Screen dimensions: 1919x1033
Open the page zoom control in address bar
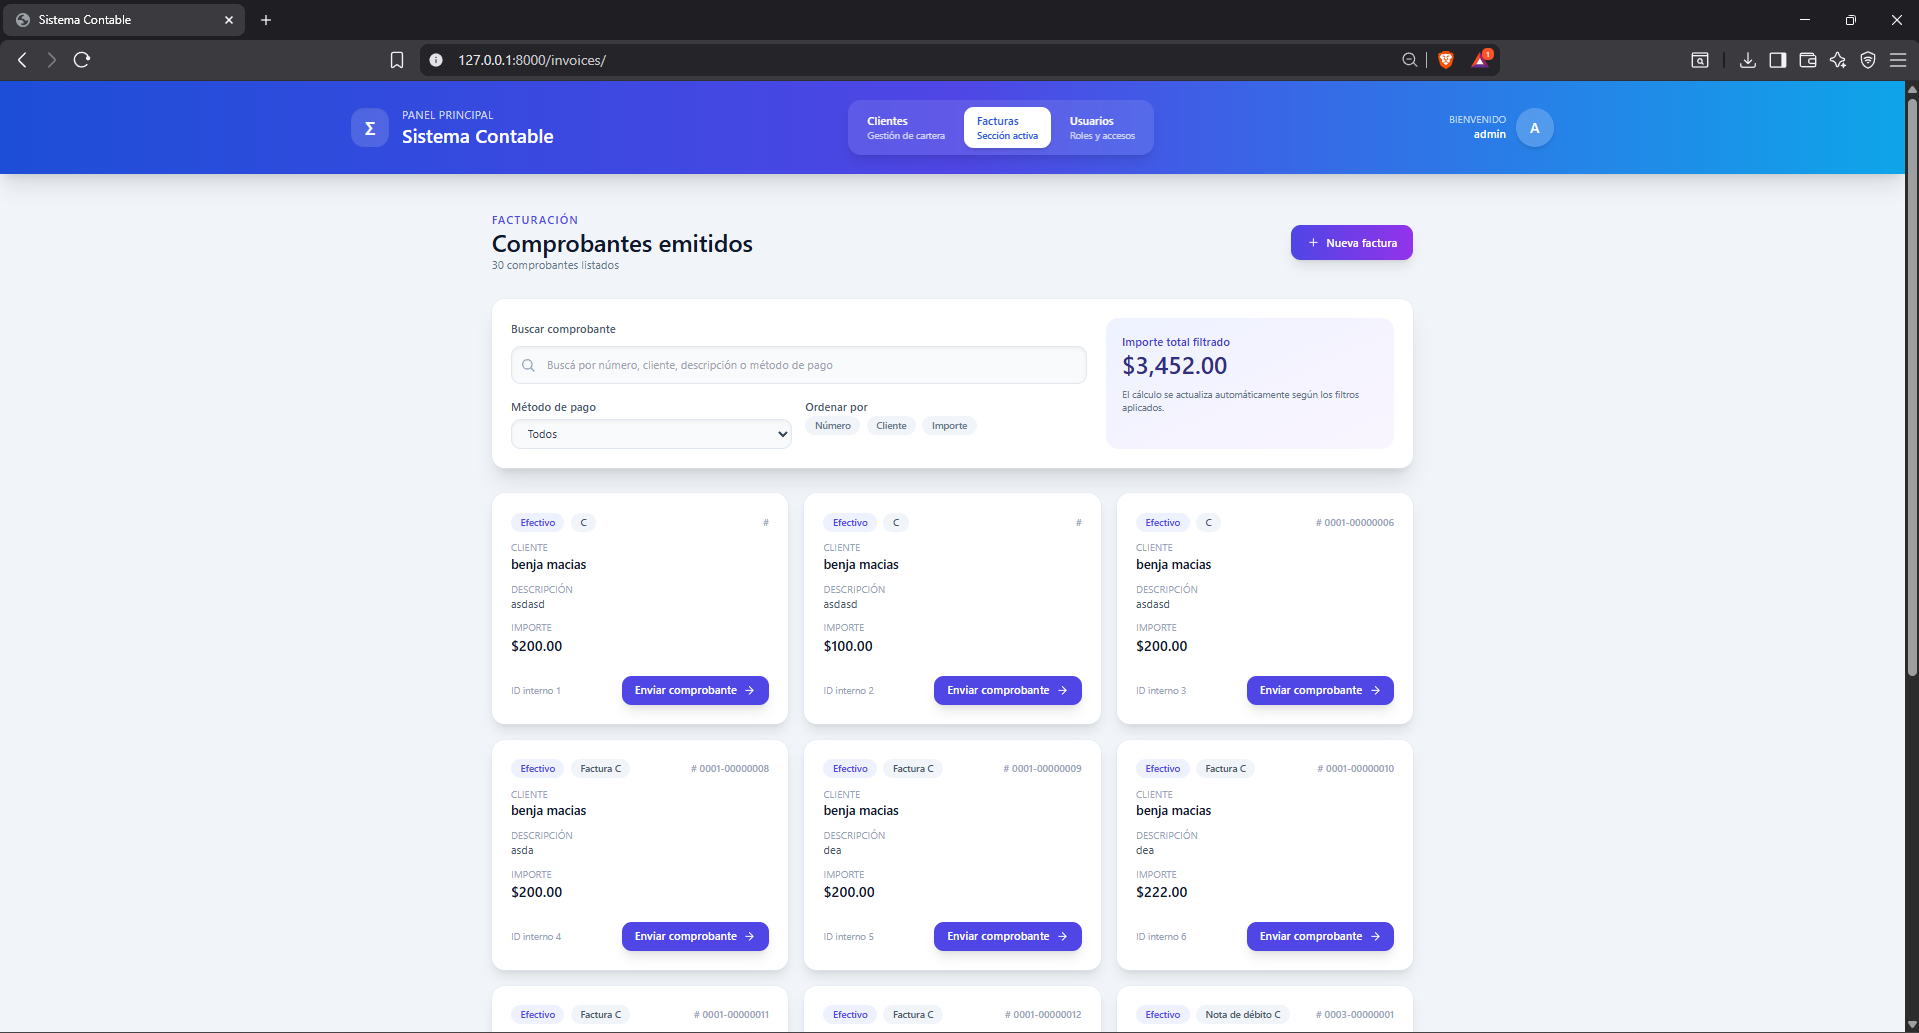(x=1409, y=60)
